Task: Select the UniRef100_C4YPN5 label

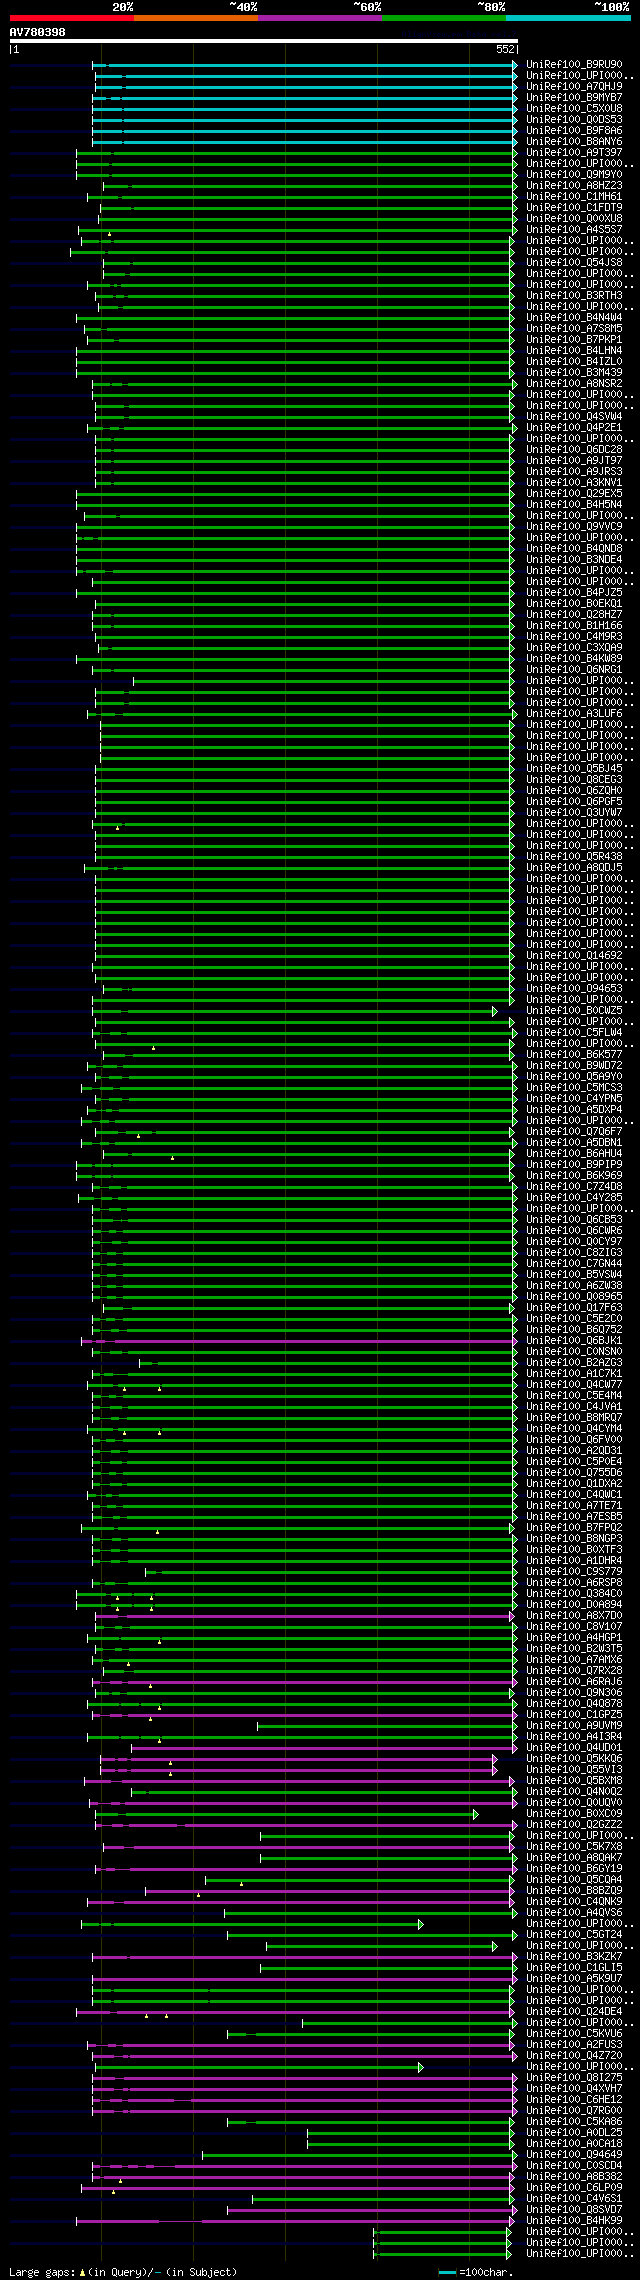Action: 574,1099
